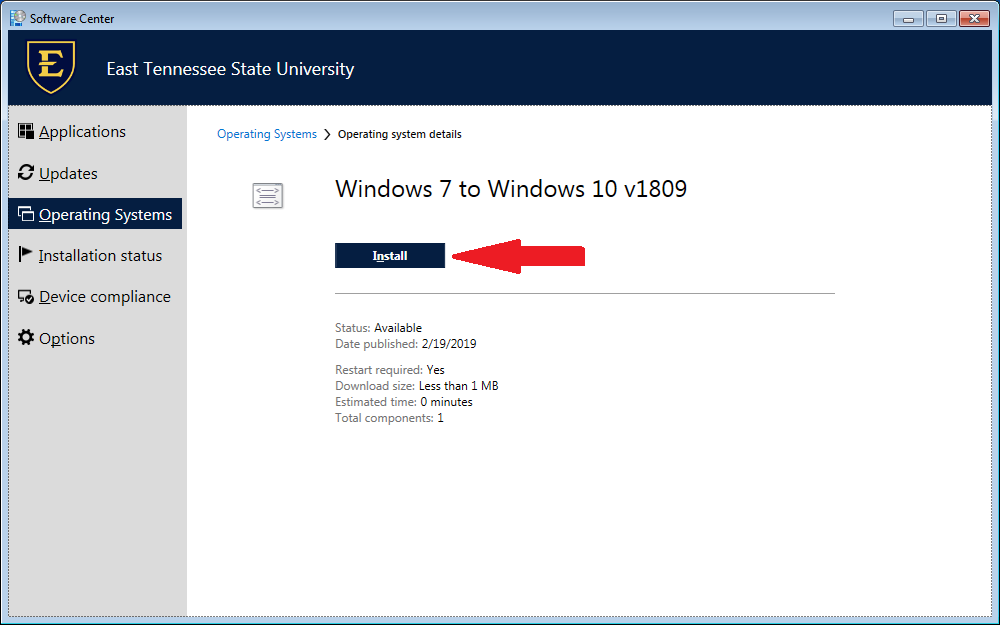This screenshot has height=625, width=1000.
Task: Go to Installation status text label
Action: pyautogui.click(x=100, y=256)
